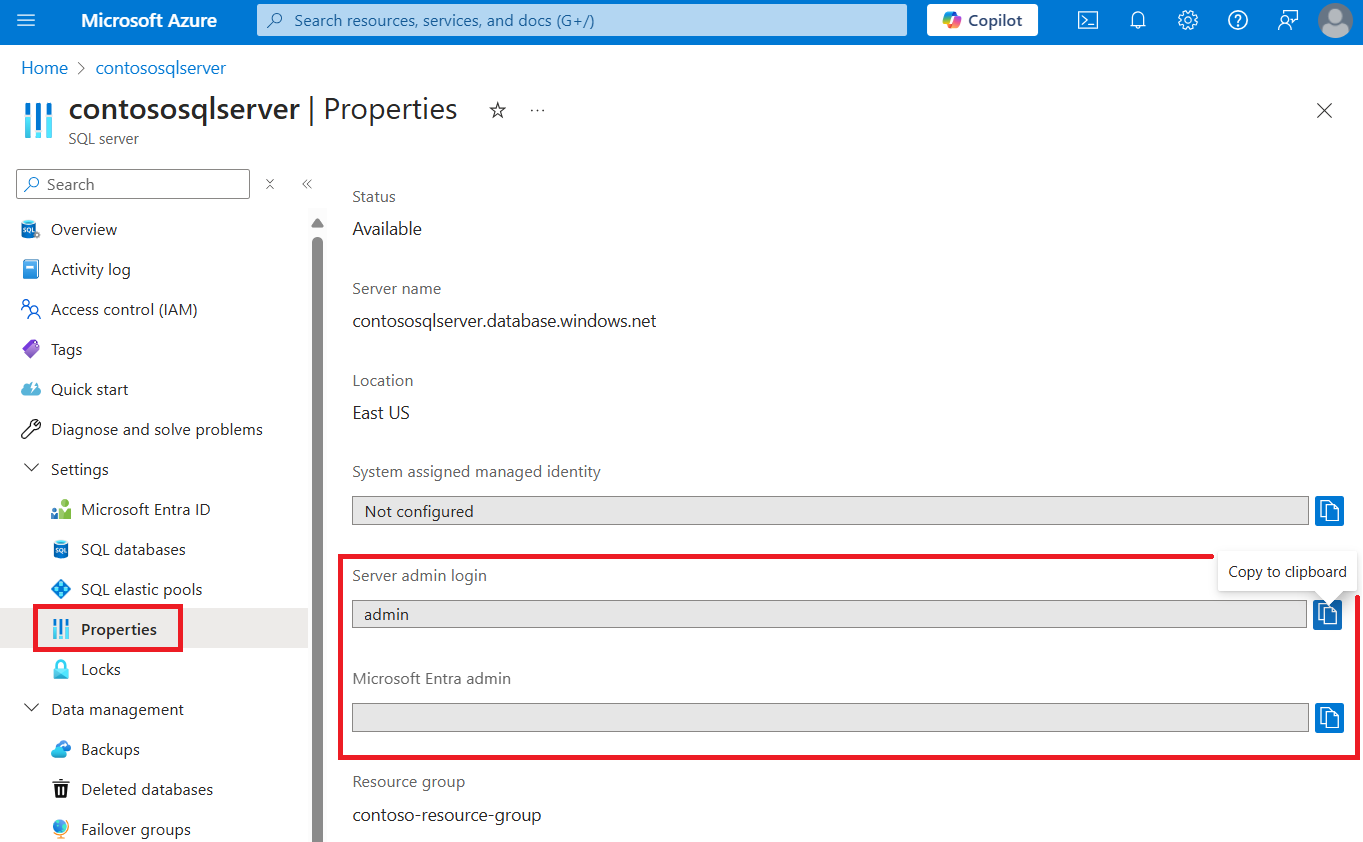Copy the server admin login to clipboard

[1328, 614]
